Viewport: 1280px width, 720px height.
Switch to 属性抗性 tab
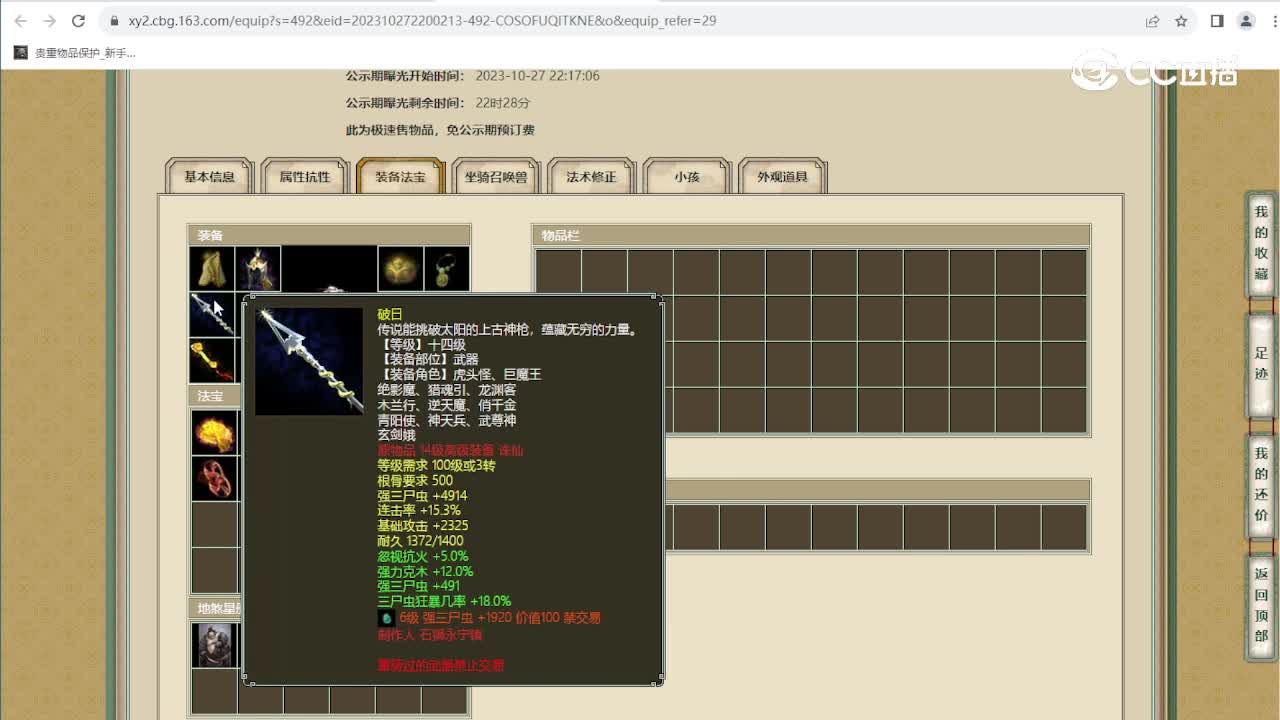point(305,177)
